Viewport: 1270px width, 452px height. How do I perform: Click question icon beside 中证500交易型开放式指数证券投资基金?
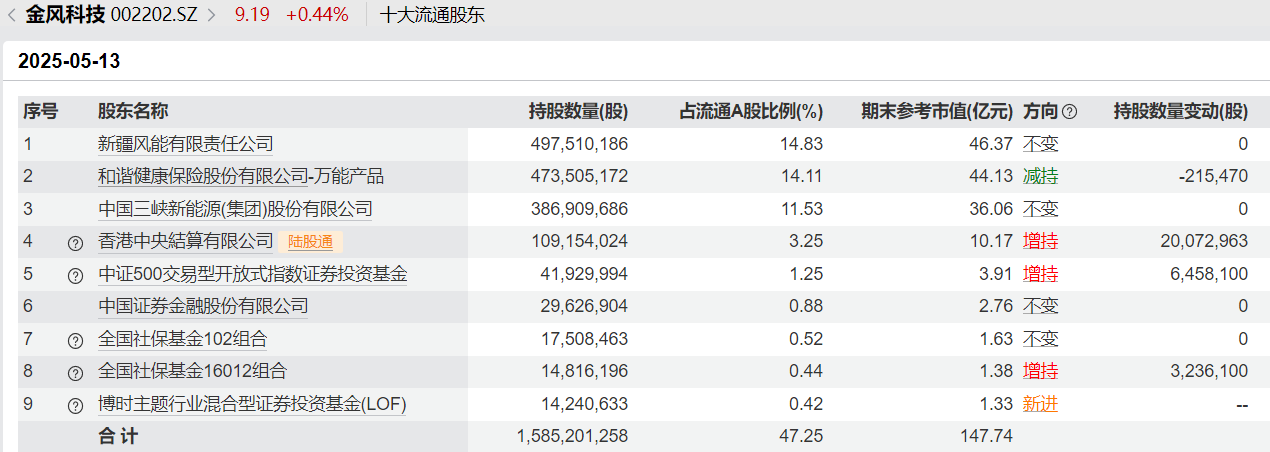pos(75,275)
